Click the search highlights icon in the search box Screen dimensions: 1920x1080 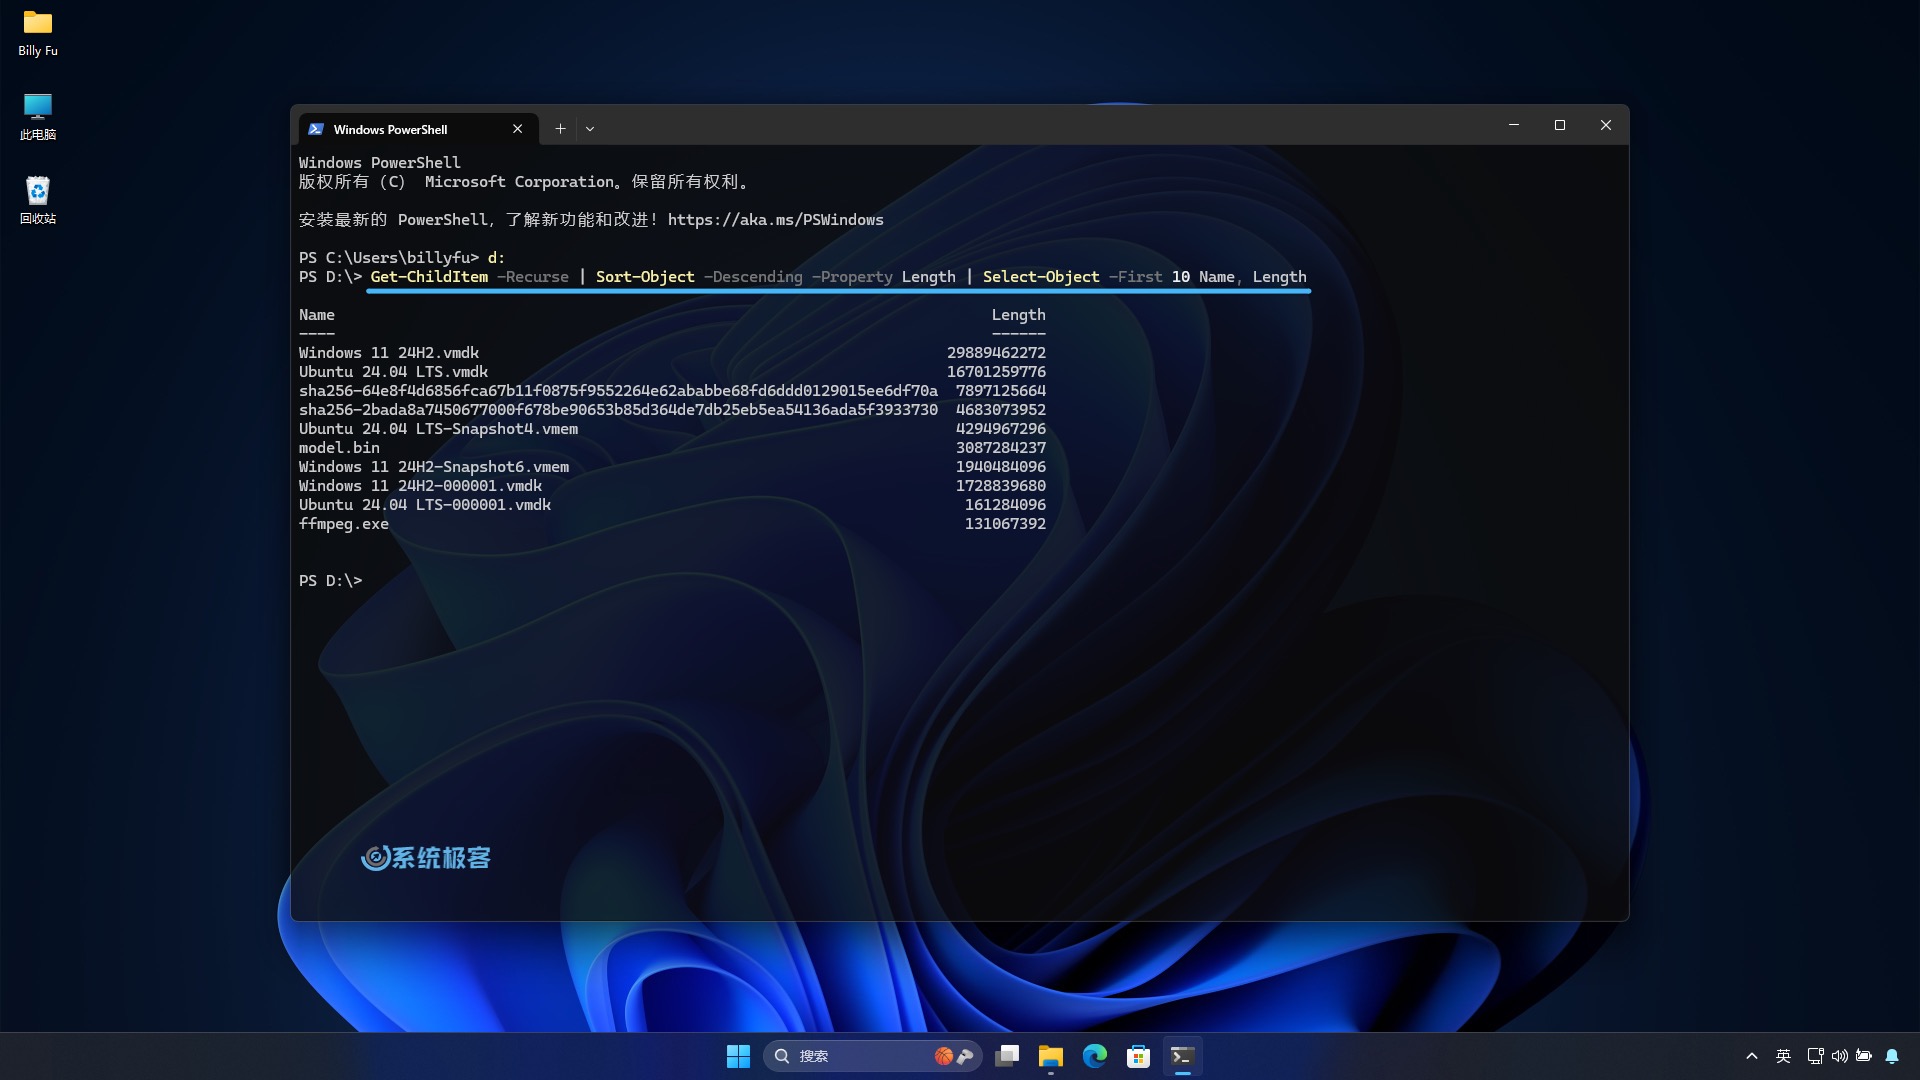(954, 1056)
